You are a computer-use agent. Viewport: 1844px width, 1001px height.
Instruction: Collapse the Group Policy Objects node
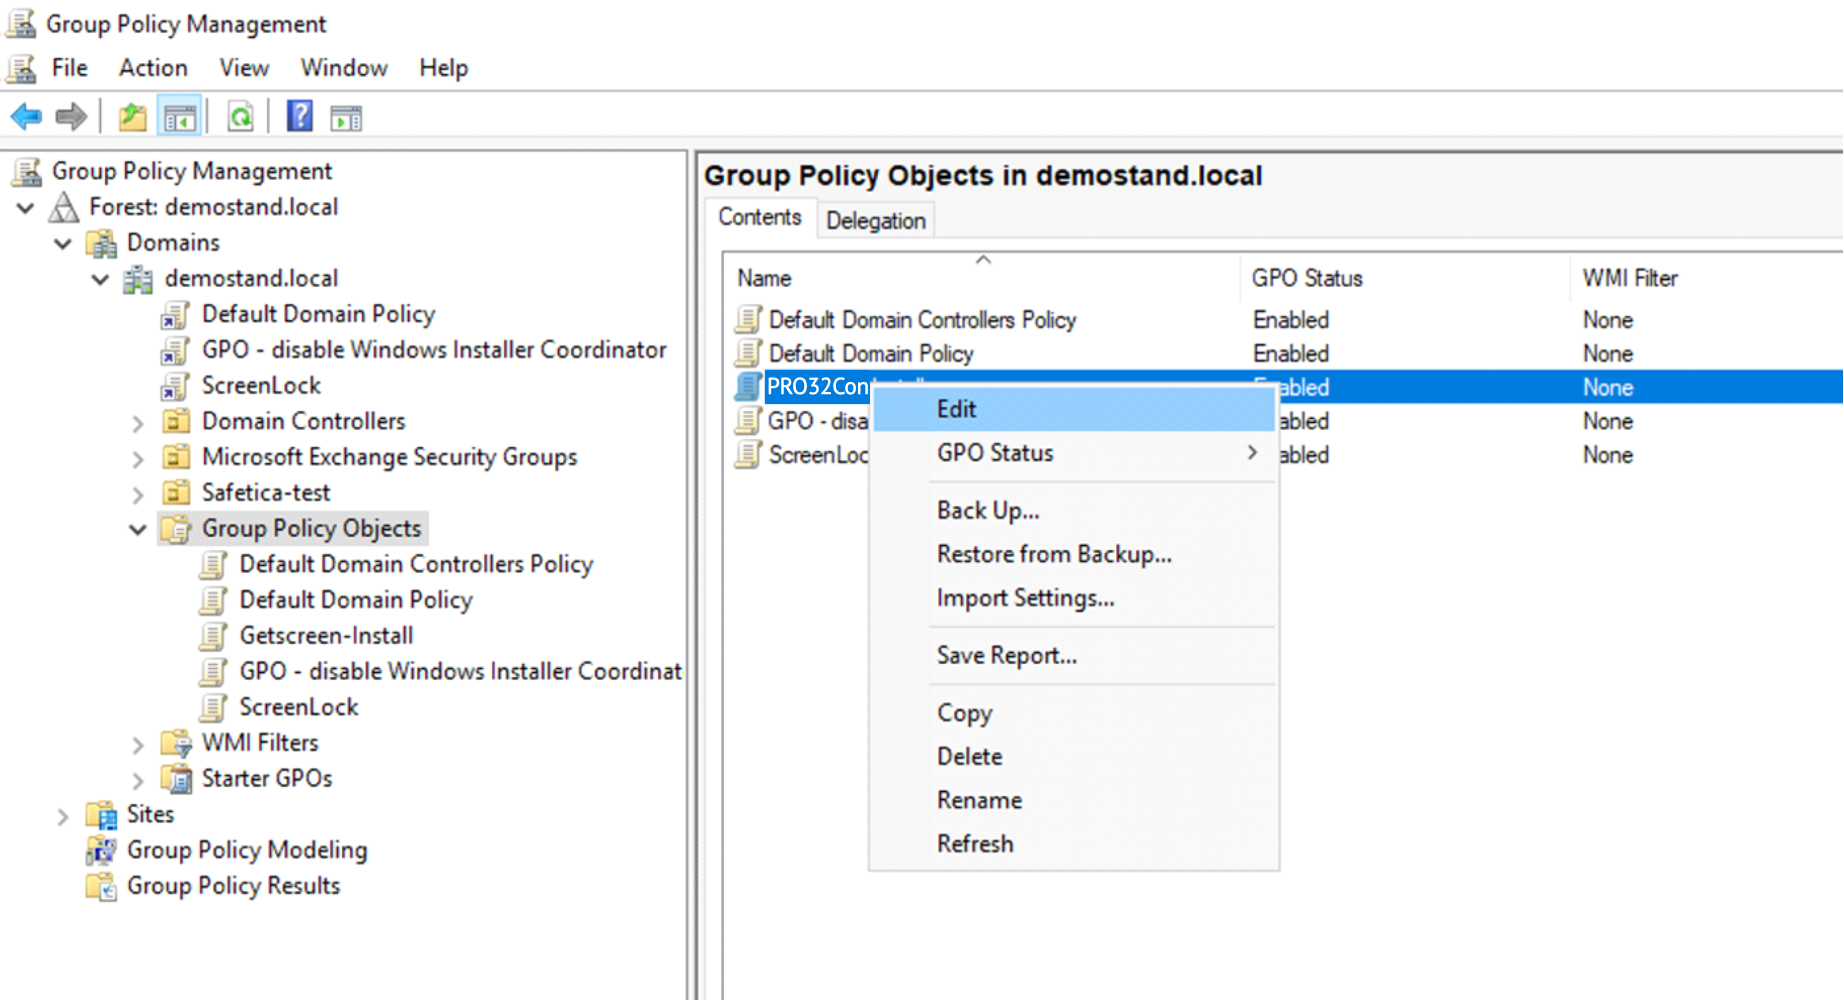[138, 529]
